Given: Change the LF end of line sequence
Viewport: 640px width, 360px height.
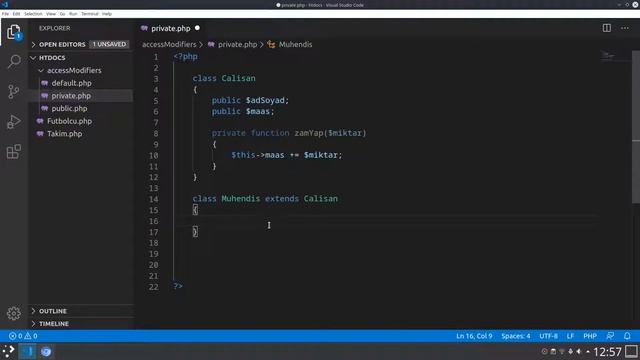Looking at the screenshot, I should (x=570, y=336).
